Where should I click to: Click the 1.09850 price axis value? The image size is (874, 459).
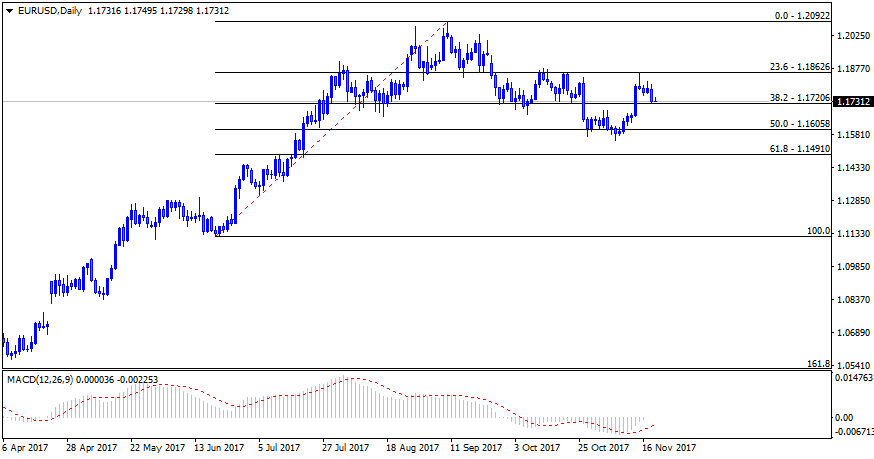pyautogui.click(x=853, y=267)
